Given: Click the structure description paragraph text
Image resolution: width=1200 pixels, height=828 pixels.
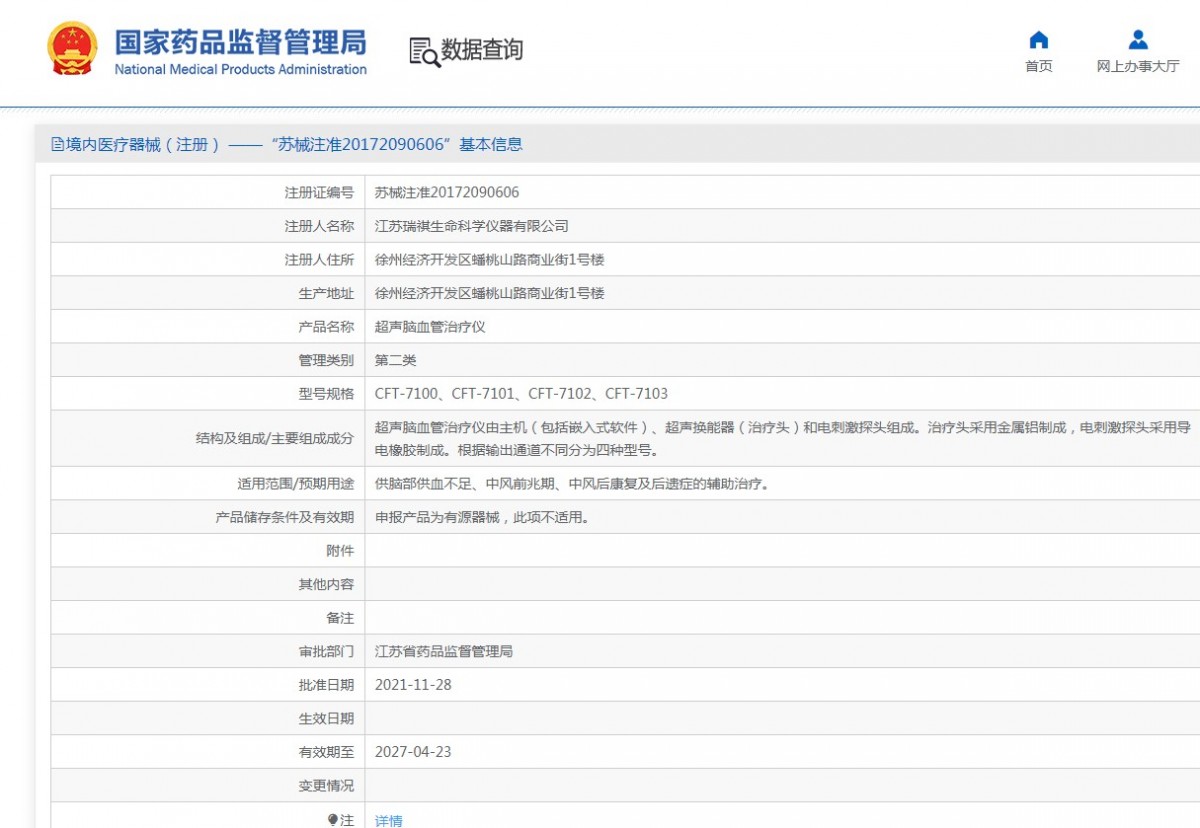Looking at the screenshot, I should 783,438.
